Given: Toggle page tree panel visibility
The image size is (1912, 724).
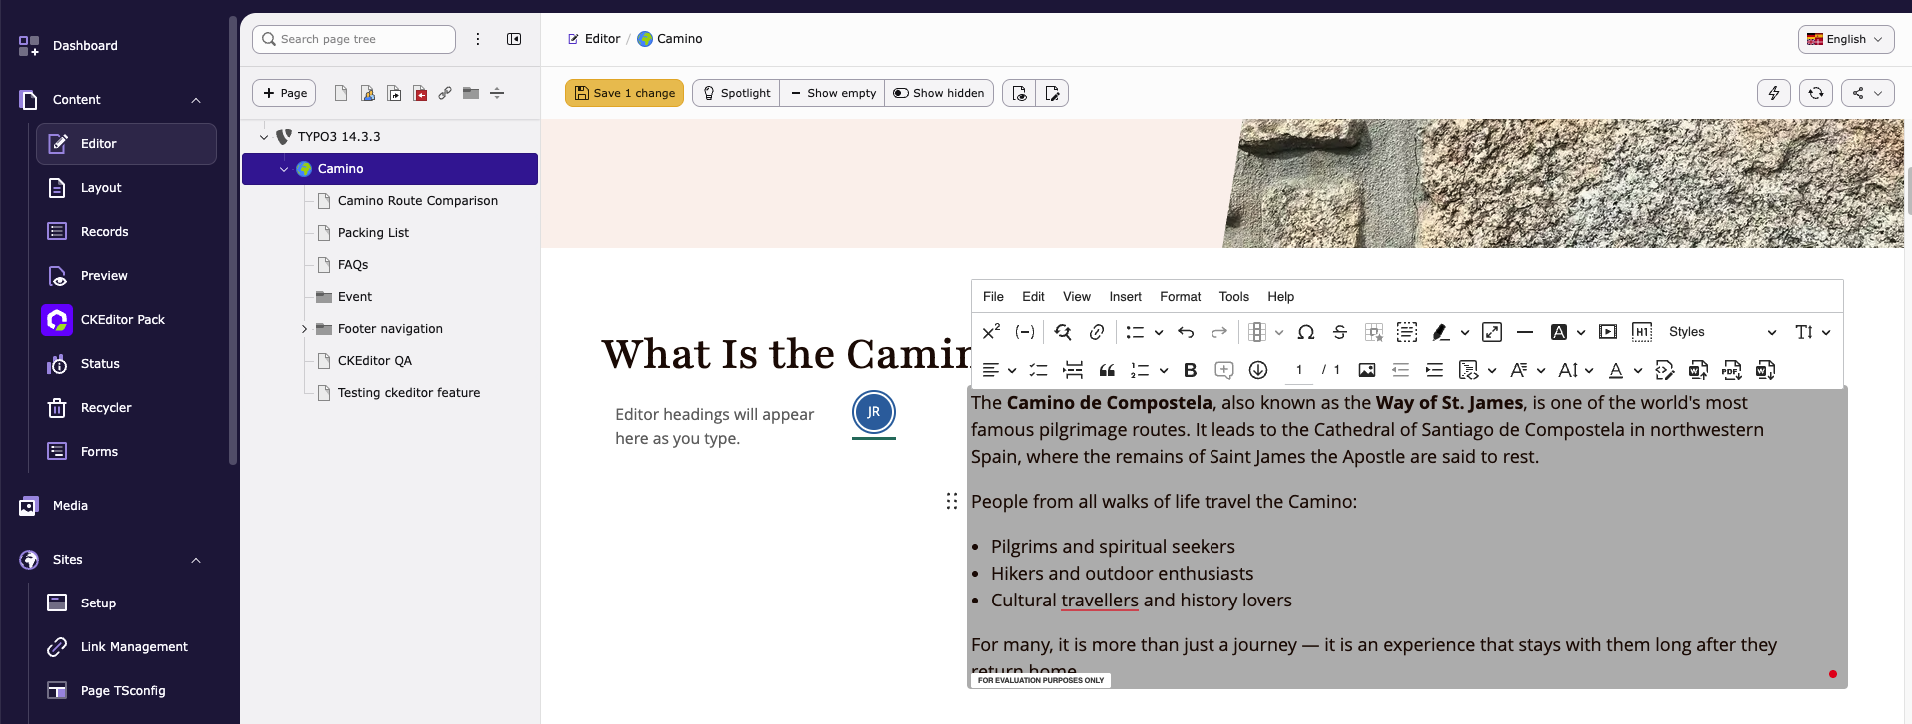Looking at the screenshot, I should click(514, 39).
